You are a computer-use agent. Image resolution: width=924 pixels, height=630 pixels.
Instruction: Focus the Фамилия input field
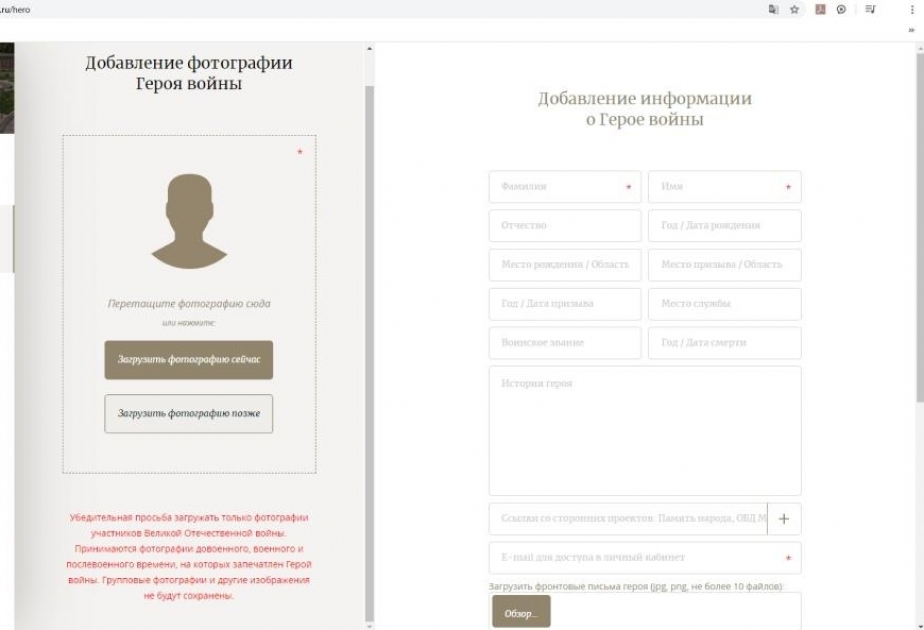tap(565, 187)
